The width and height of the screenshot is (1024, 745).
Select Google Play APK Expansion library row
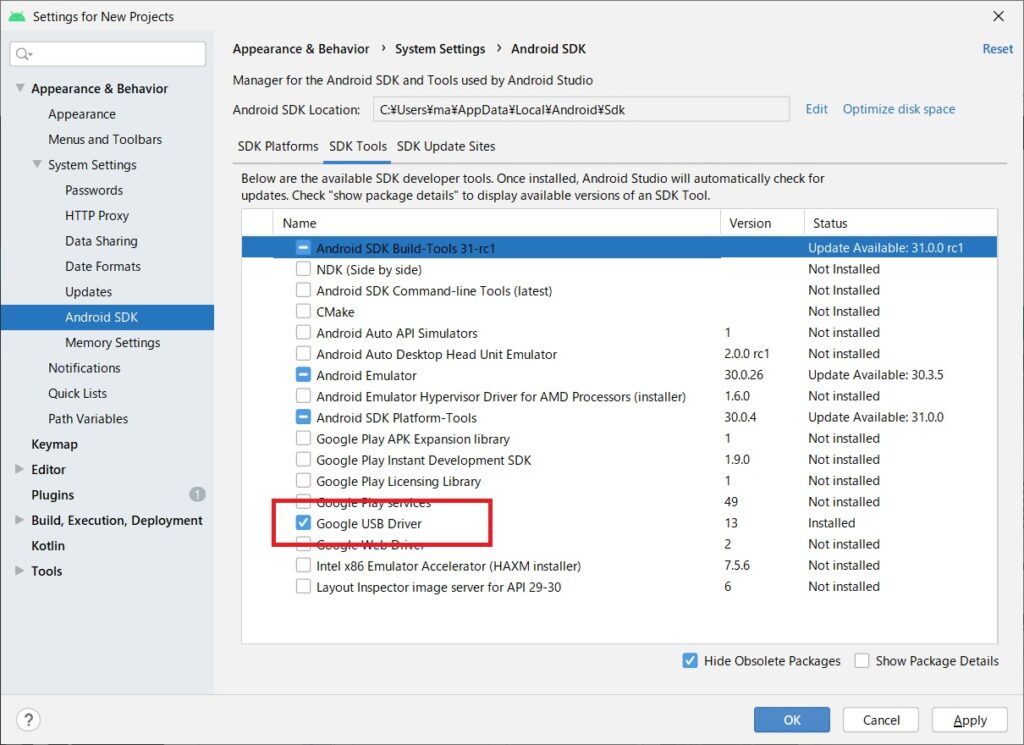(619, 438)
